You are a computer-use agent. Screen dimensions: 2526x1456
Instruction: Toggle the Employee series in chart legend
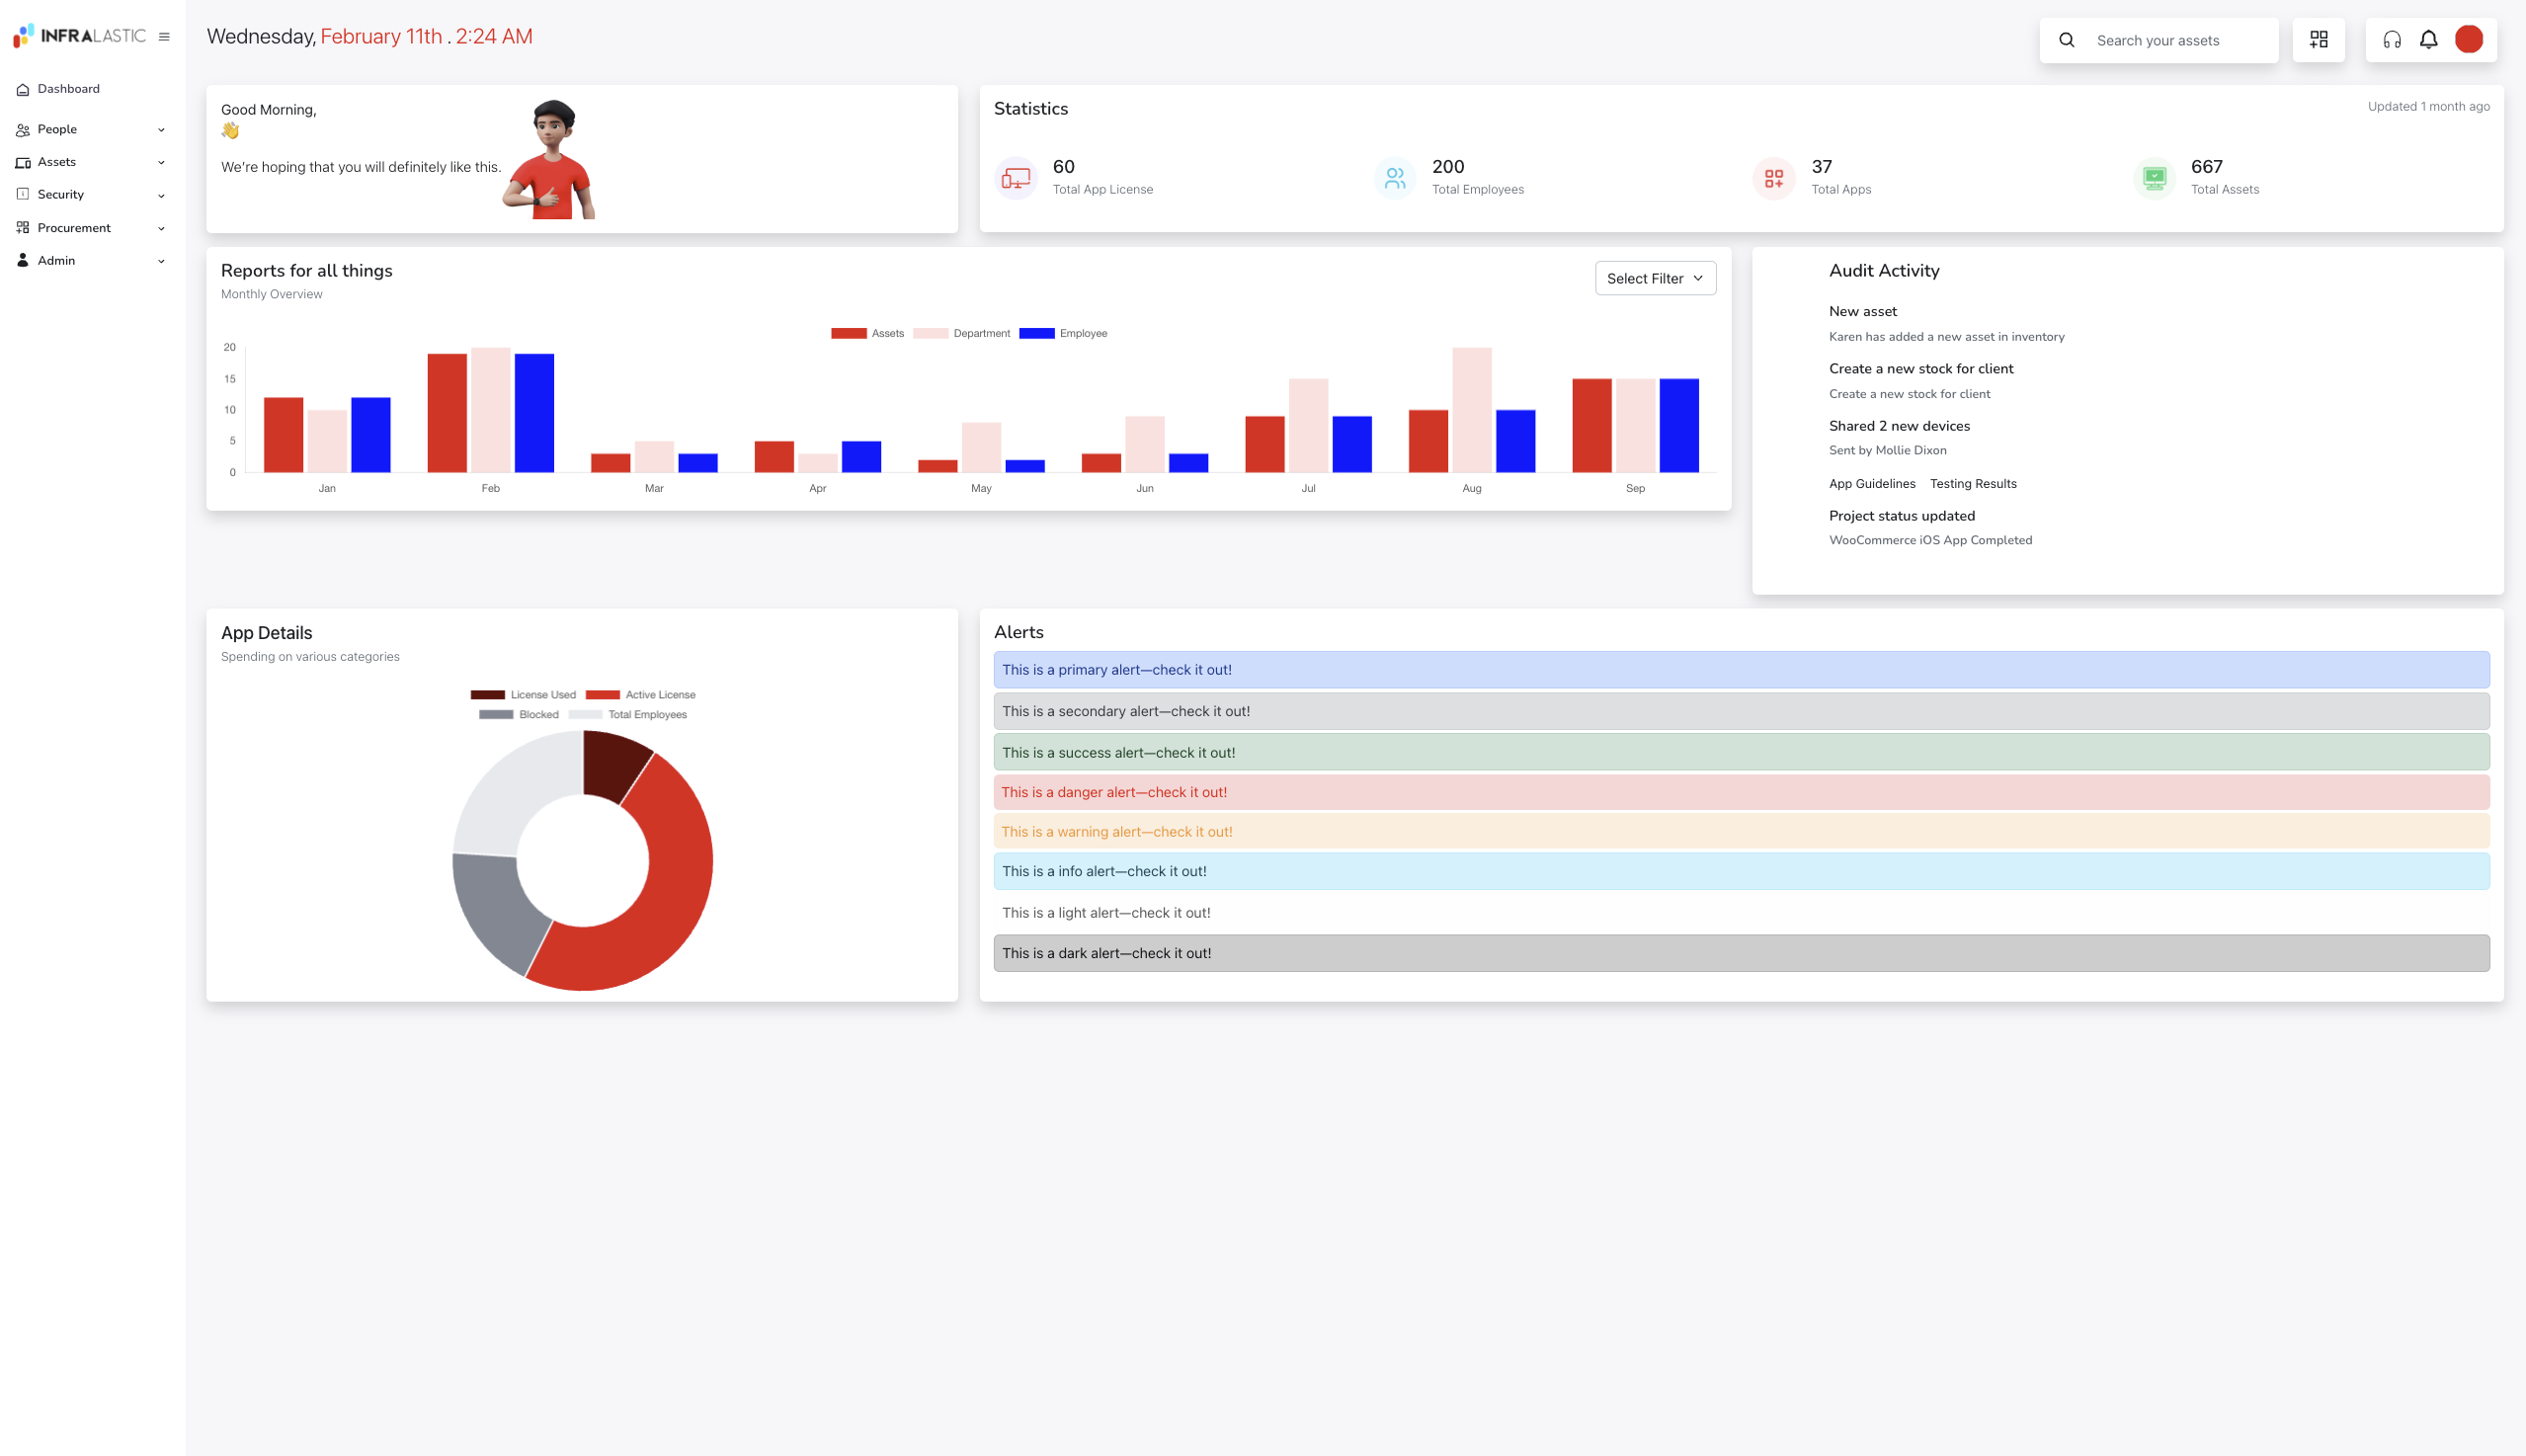tap(1063, 333)
